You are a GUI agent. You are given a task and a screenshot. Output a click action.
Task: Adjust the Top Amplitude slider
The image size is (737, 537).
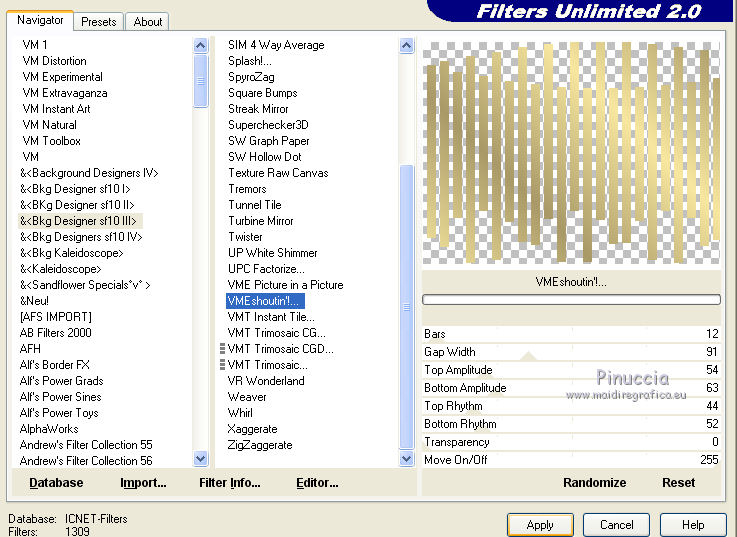click(571, 370)
